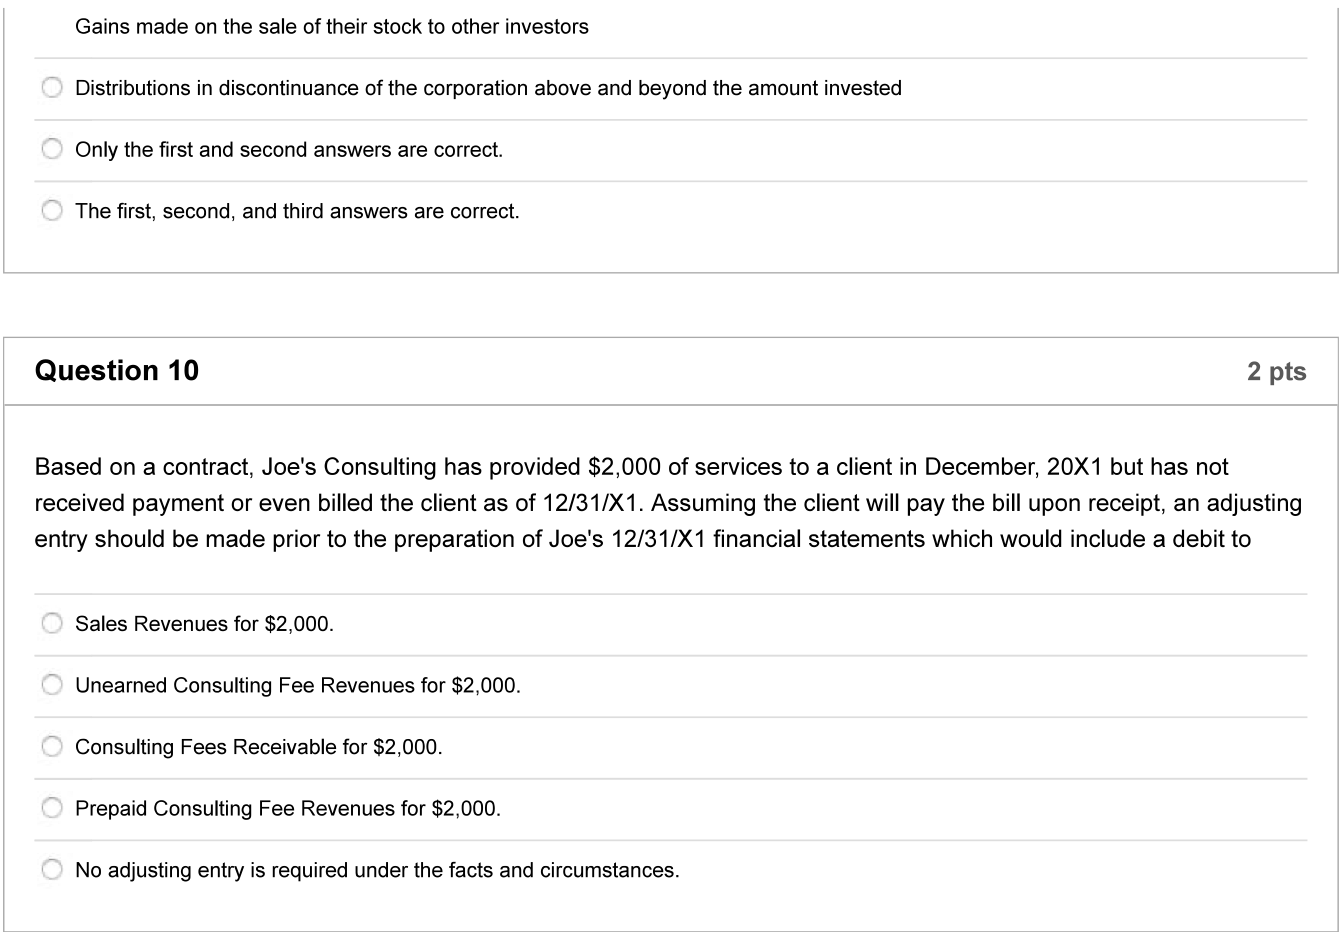Image resolution: width=1340 pixels, height=932 pixels.
Task: Click the Joe's Consulting question paragraph
Action: (x=668, y=503)
